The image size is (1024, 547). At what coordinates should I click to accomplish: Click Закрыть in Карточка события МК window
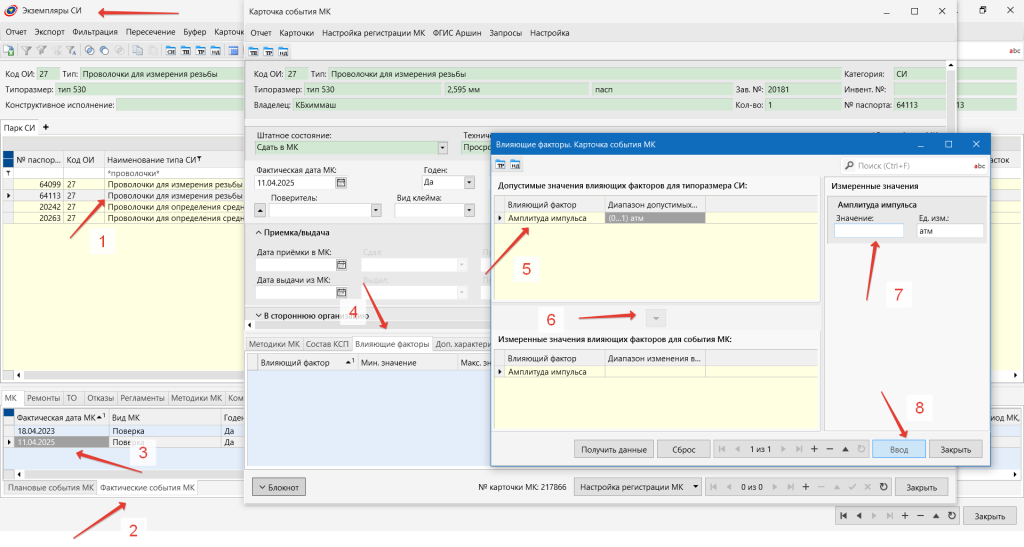(921, 487)
